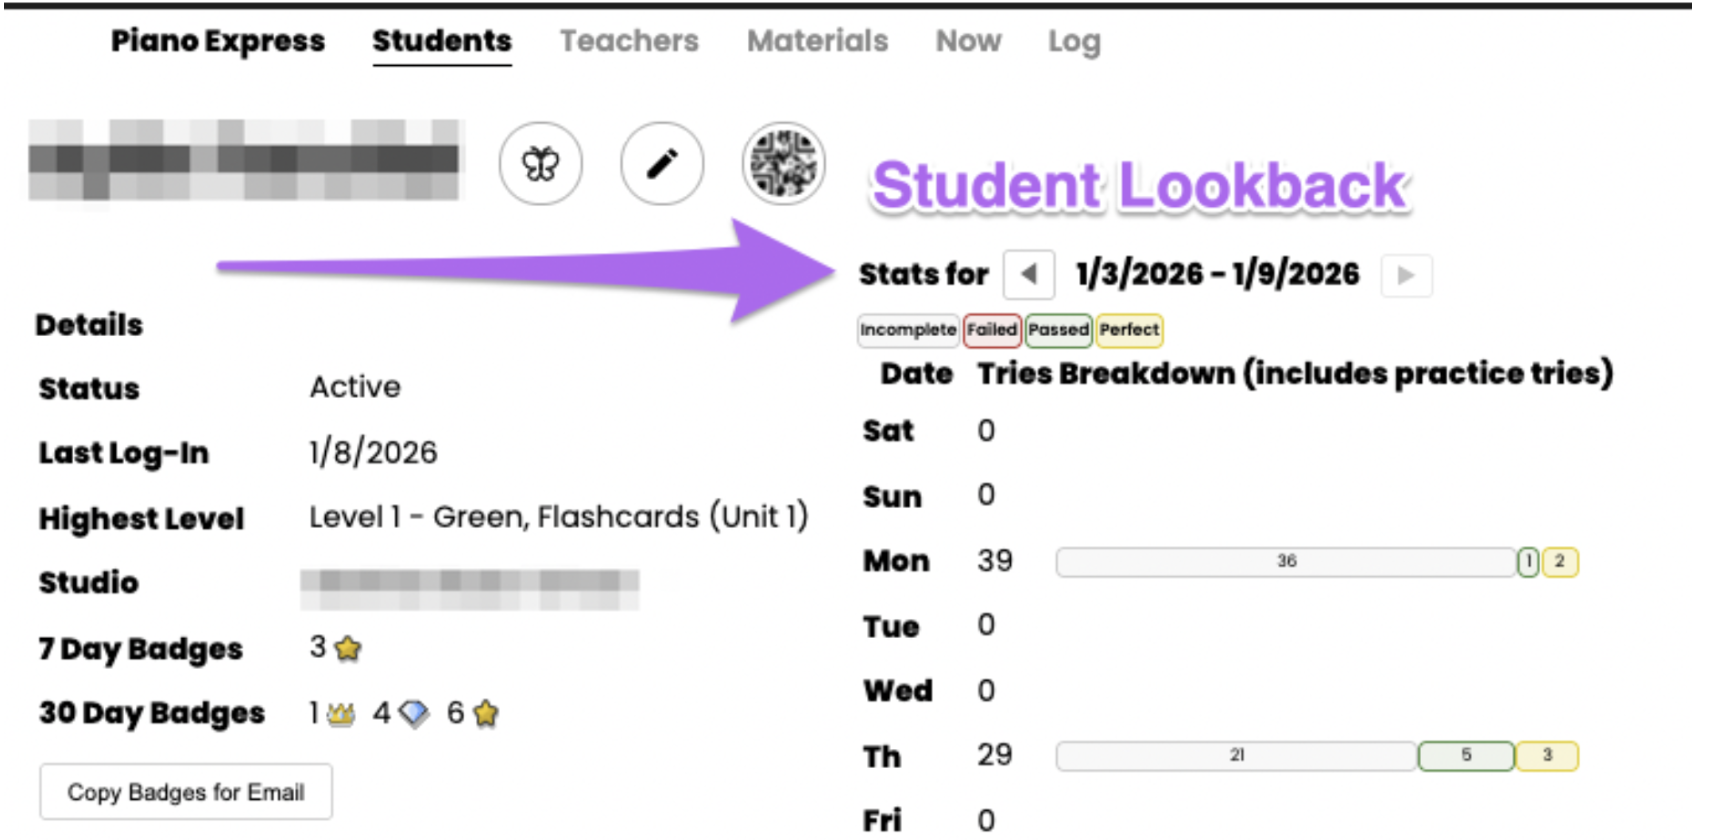The width and height of the screenshot is (1710, 840).
Task: Toggle the Failed legend tag
Action: (x=992, y=330)
